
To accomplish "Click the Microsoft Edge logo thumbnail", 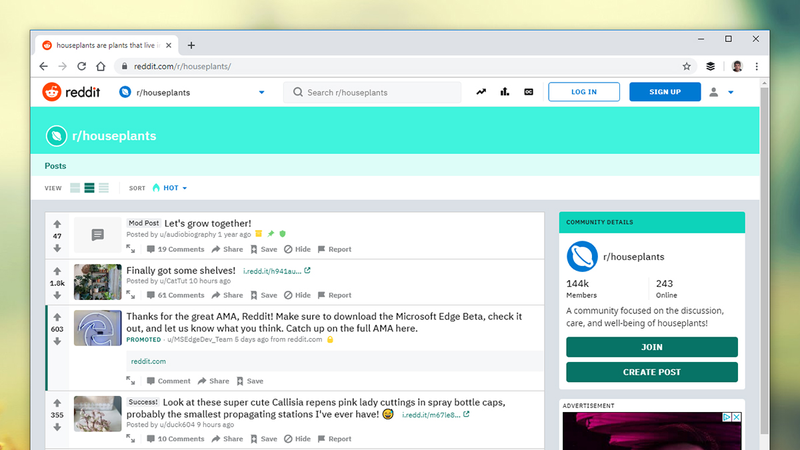I will pos(97,328).
